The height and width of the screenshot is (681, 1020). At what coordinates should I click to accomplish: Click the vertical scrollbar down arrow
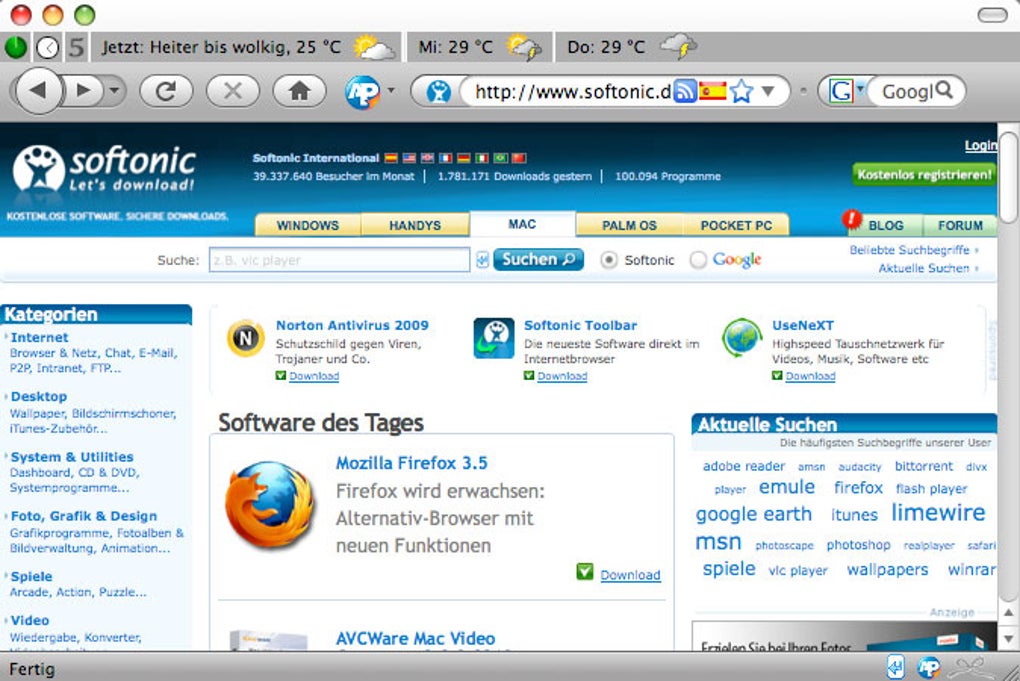[x=1008, y=639]
